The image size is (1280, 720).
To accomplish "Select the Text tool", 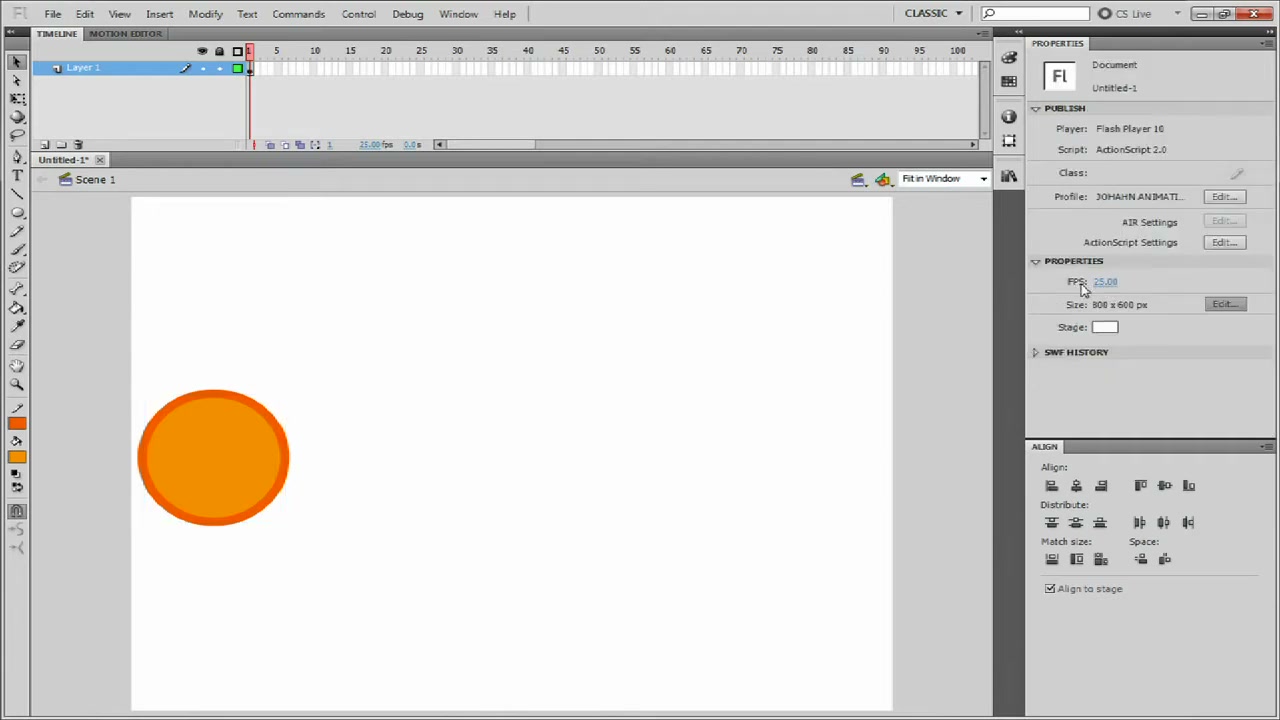I will coord(17,176).
